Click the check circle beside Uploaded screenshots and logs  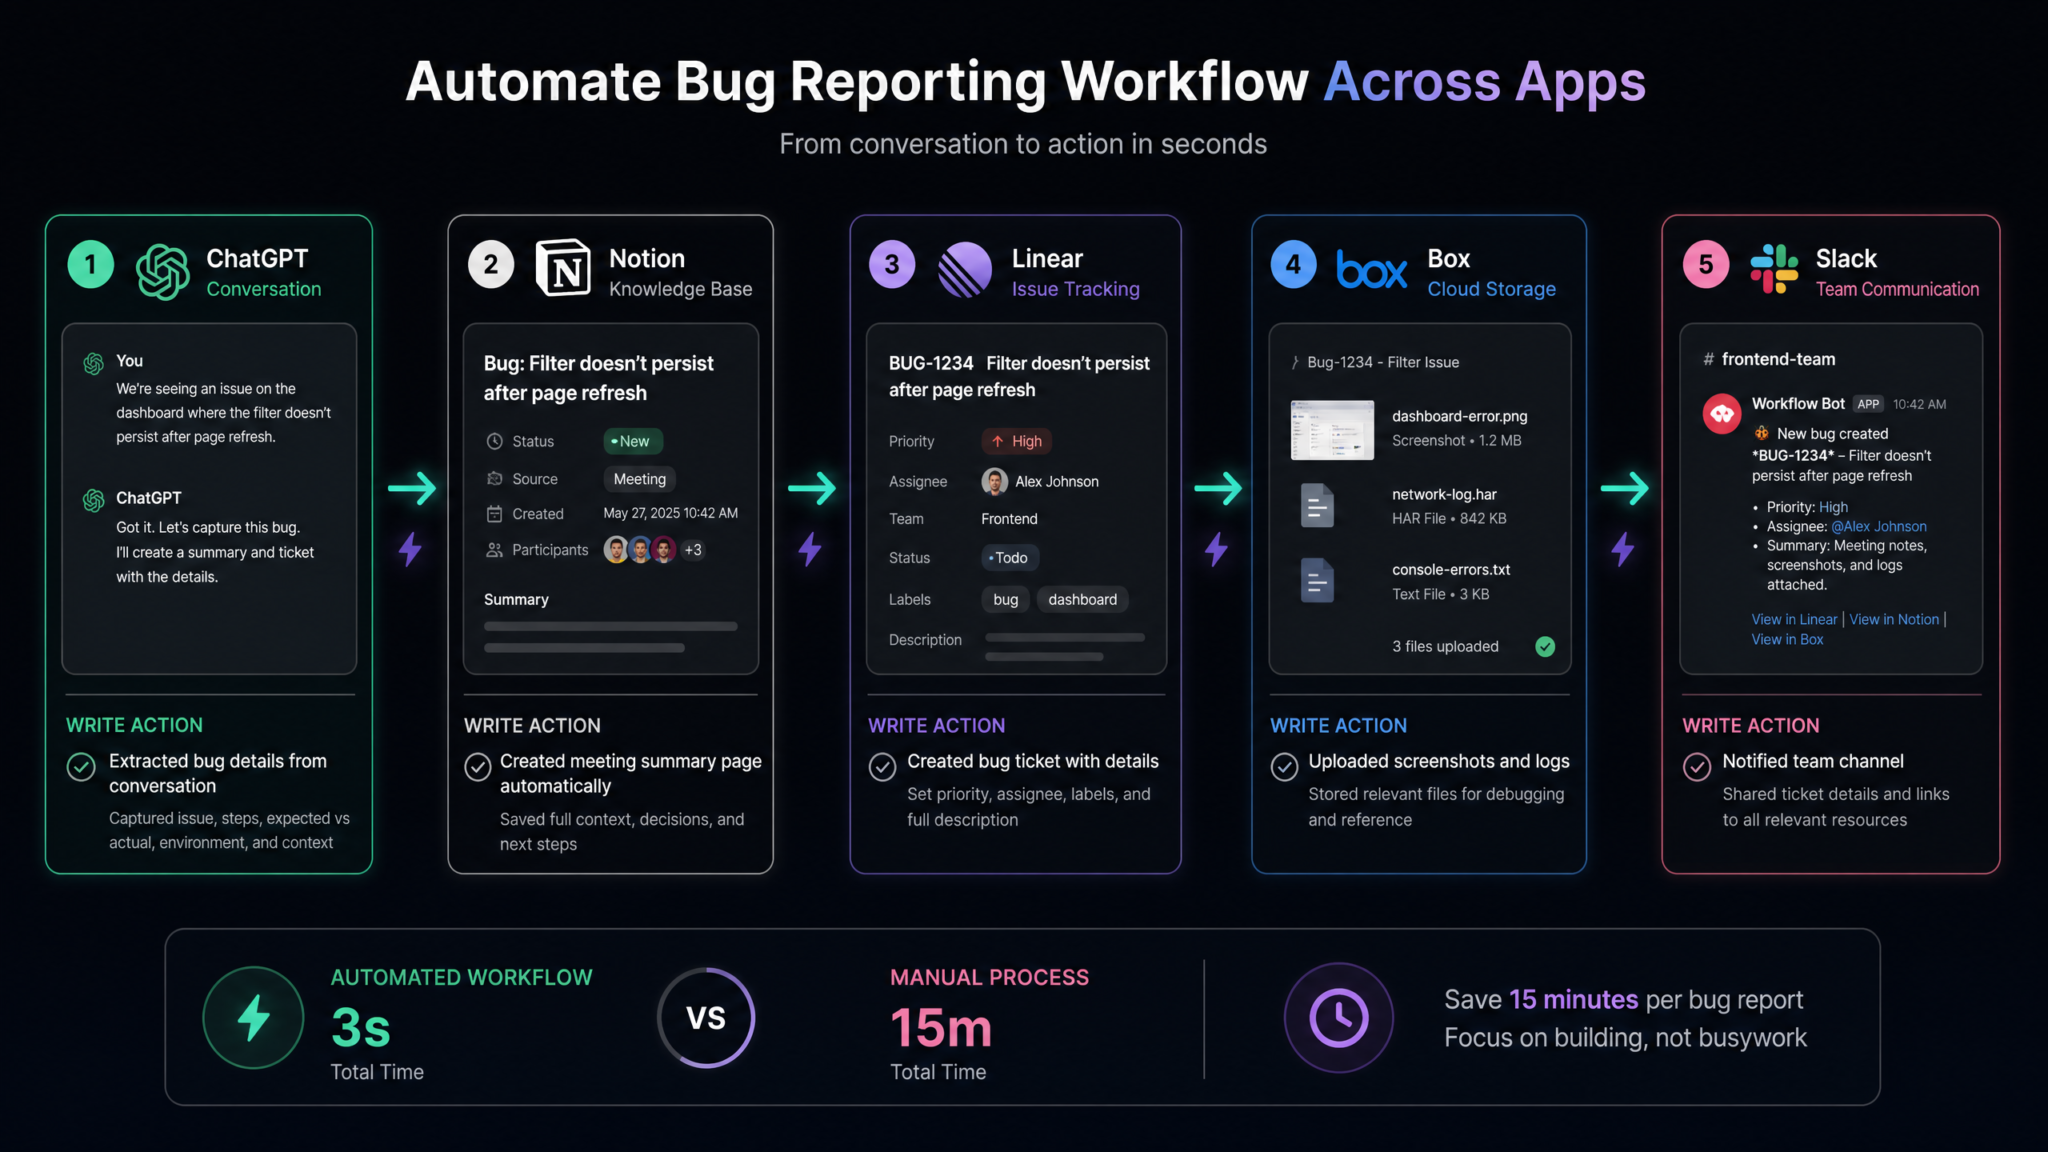[x=1284, y=767]
